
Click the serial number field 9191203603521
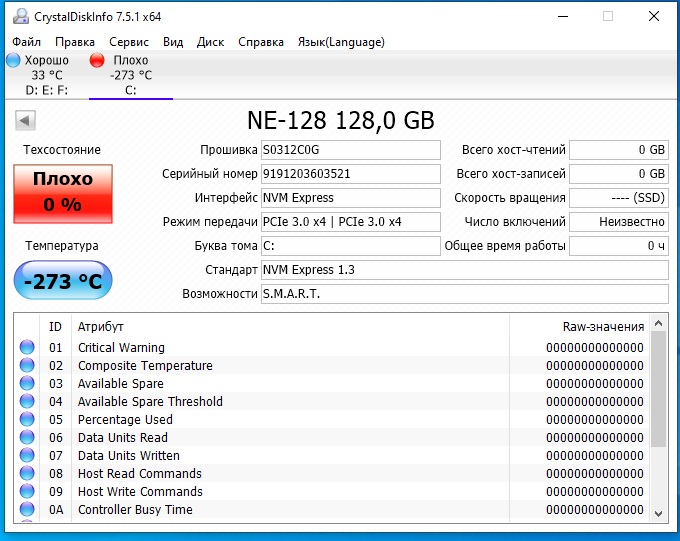tap(350, 174)
